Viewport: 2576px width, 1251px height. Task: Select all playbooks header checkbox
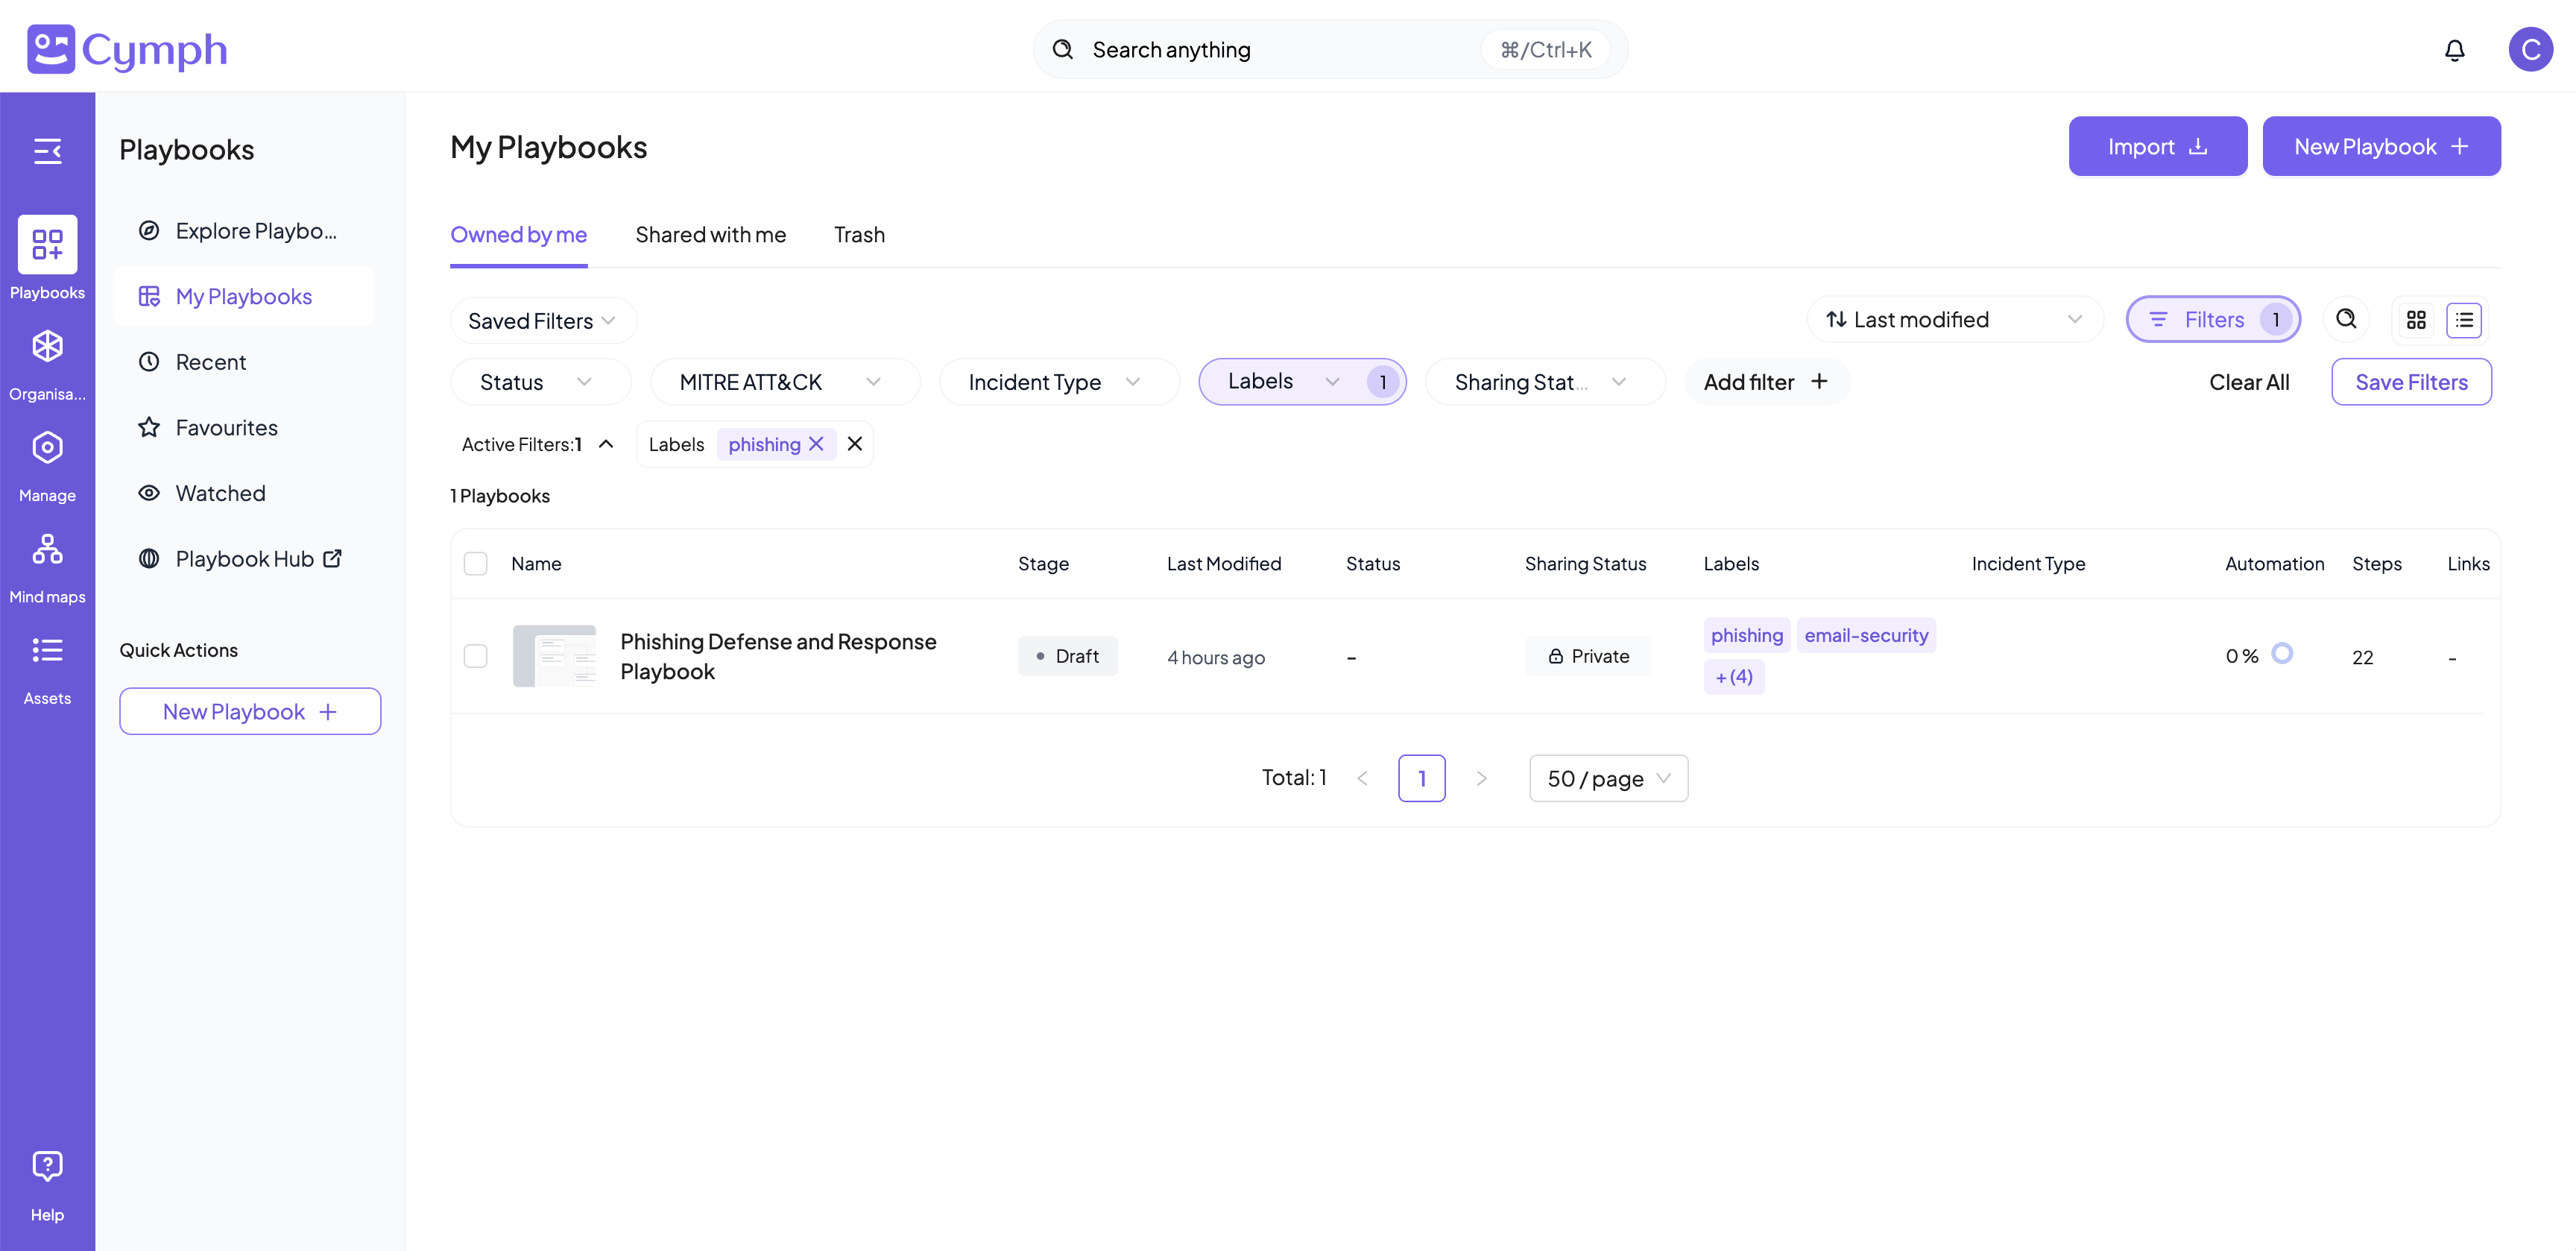click(476, 564)
